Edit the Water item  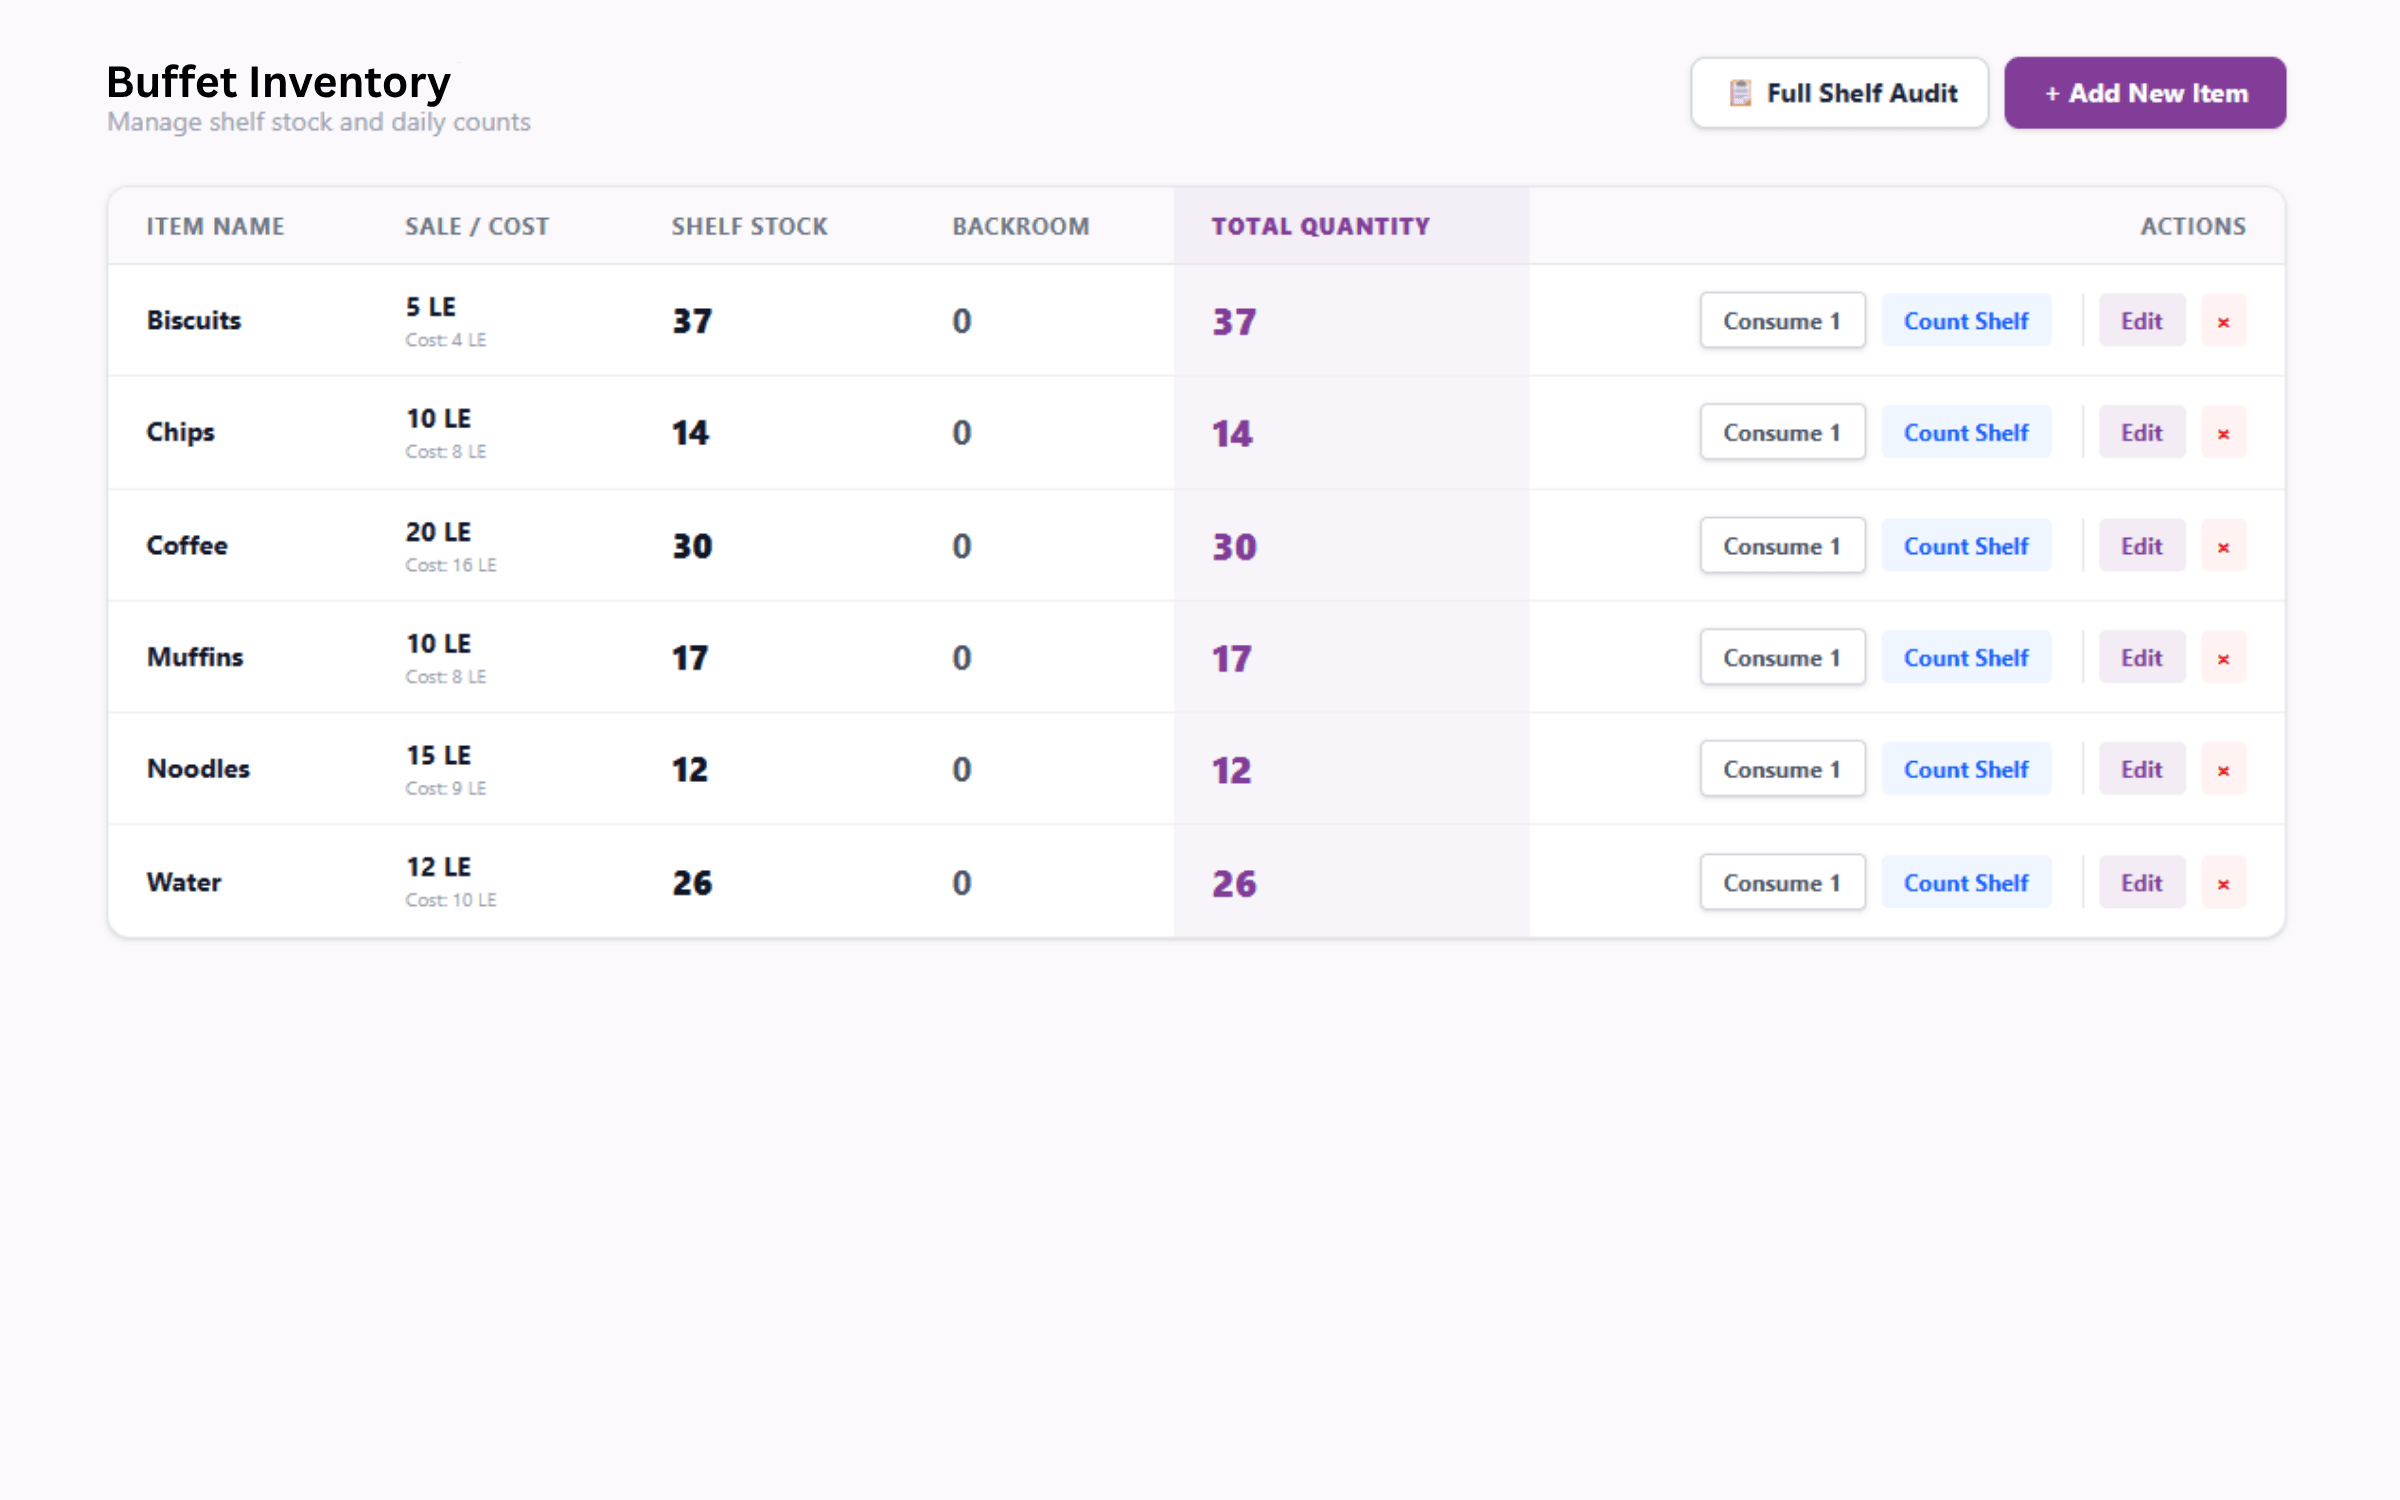click(x=2142, y=883)
